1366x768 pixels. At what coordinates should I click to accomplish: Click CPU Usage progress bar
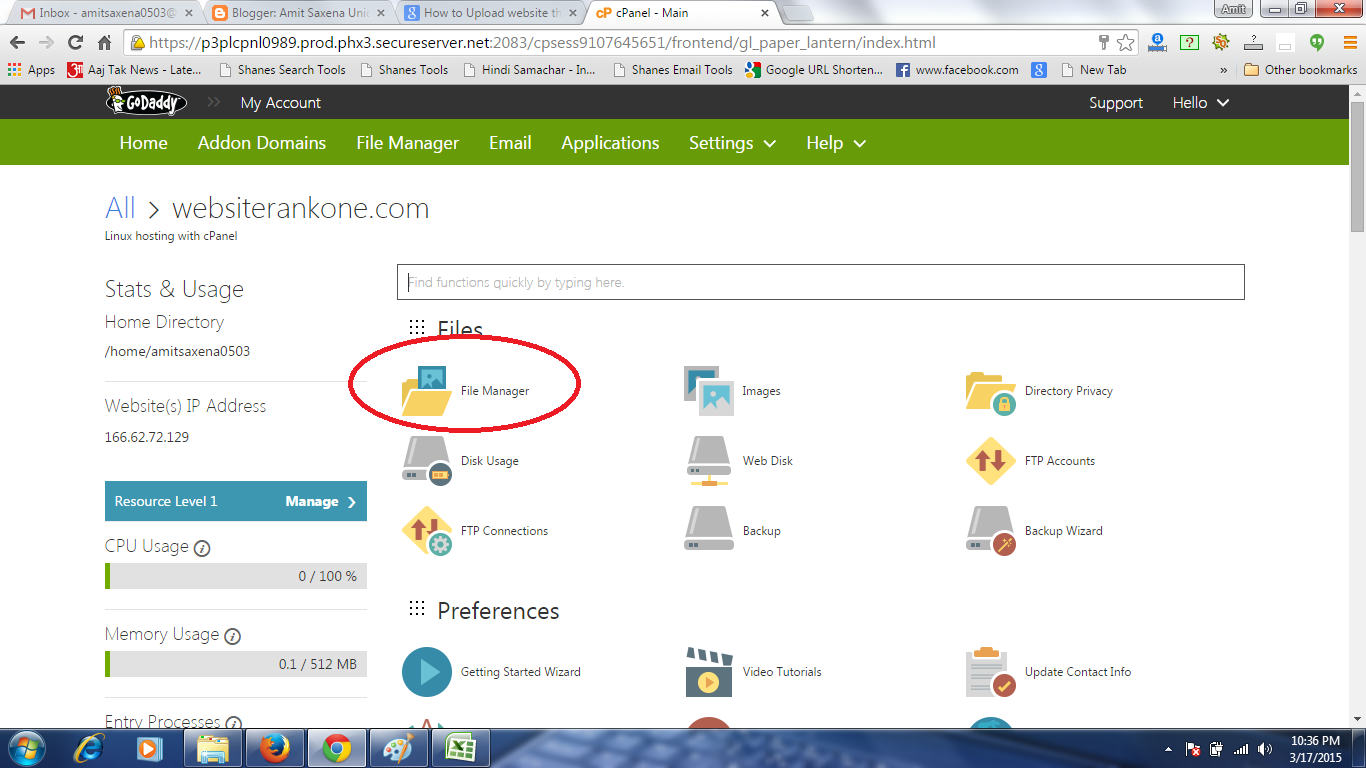[236, 576]
